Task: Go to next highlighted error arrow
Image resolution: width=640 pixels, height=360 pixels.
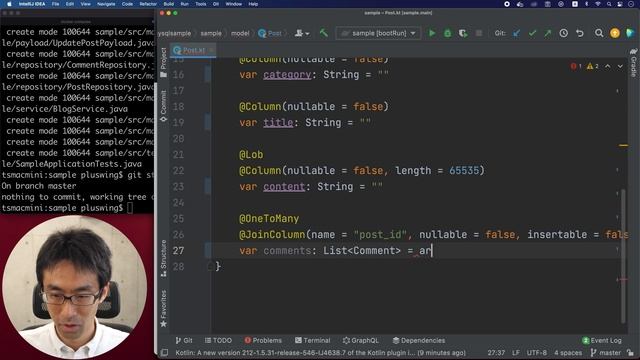Action: click(620, 66)
